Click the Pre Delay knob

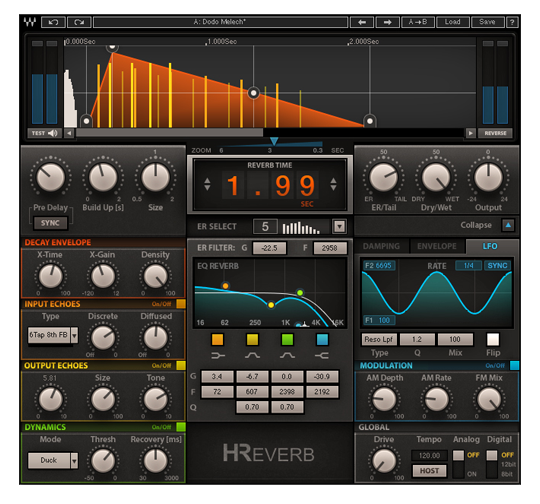coord(51,177)
